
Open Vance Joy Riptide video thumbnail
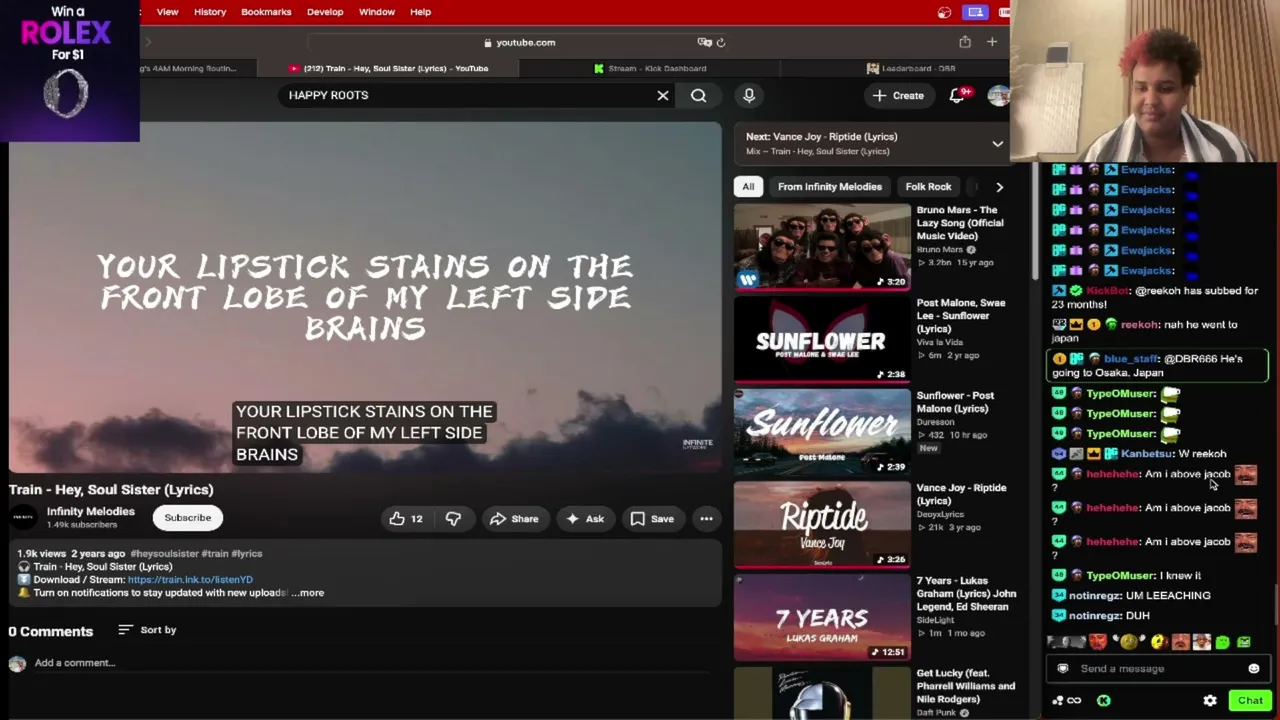[x=822, y=525]
